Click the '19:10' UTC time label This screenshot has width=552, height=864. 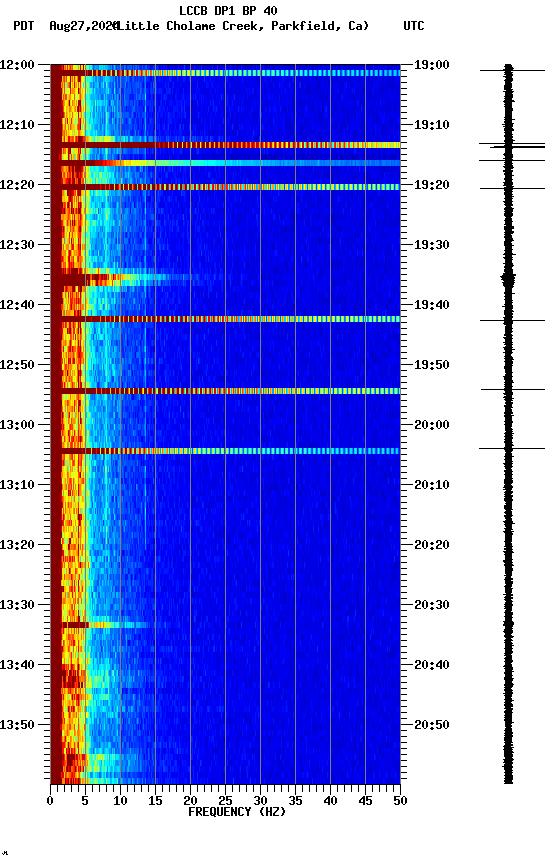tap(432, 125)
